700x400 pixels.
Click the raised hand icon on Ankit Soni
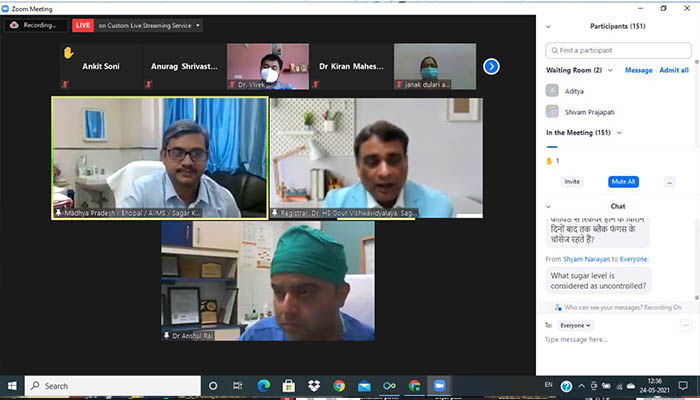pos(68,53)
